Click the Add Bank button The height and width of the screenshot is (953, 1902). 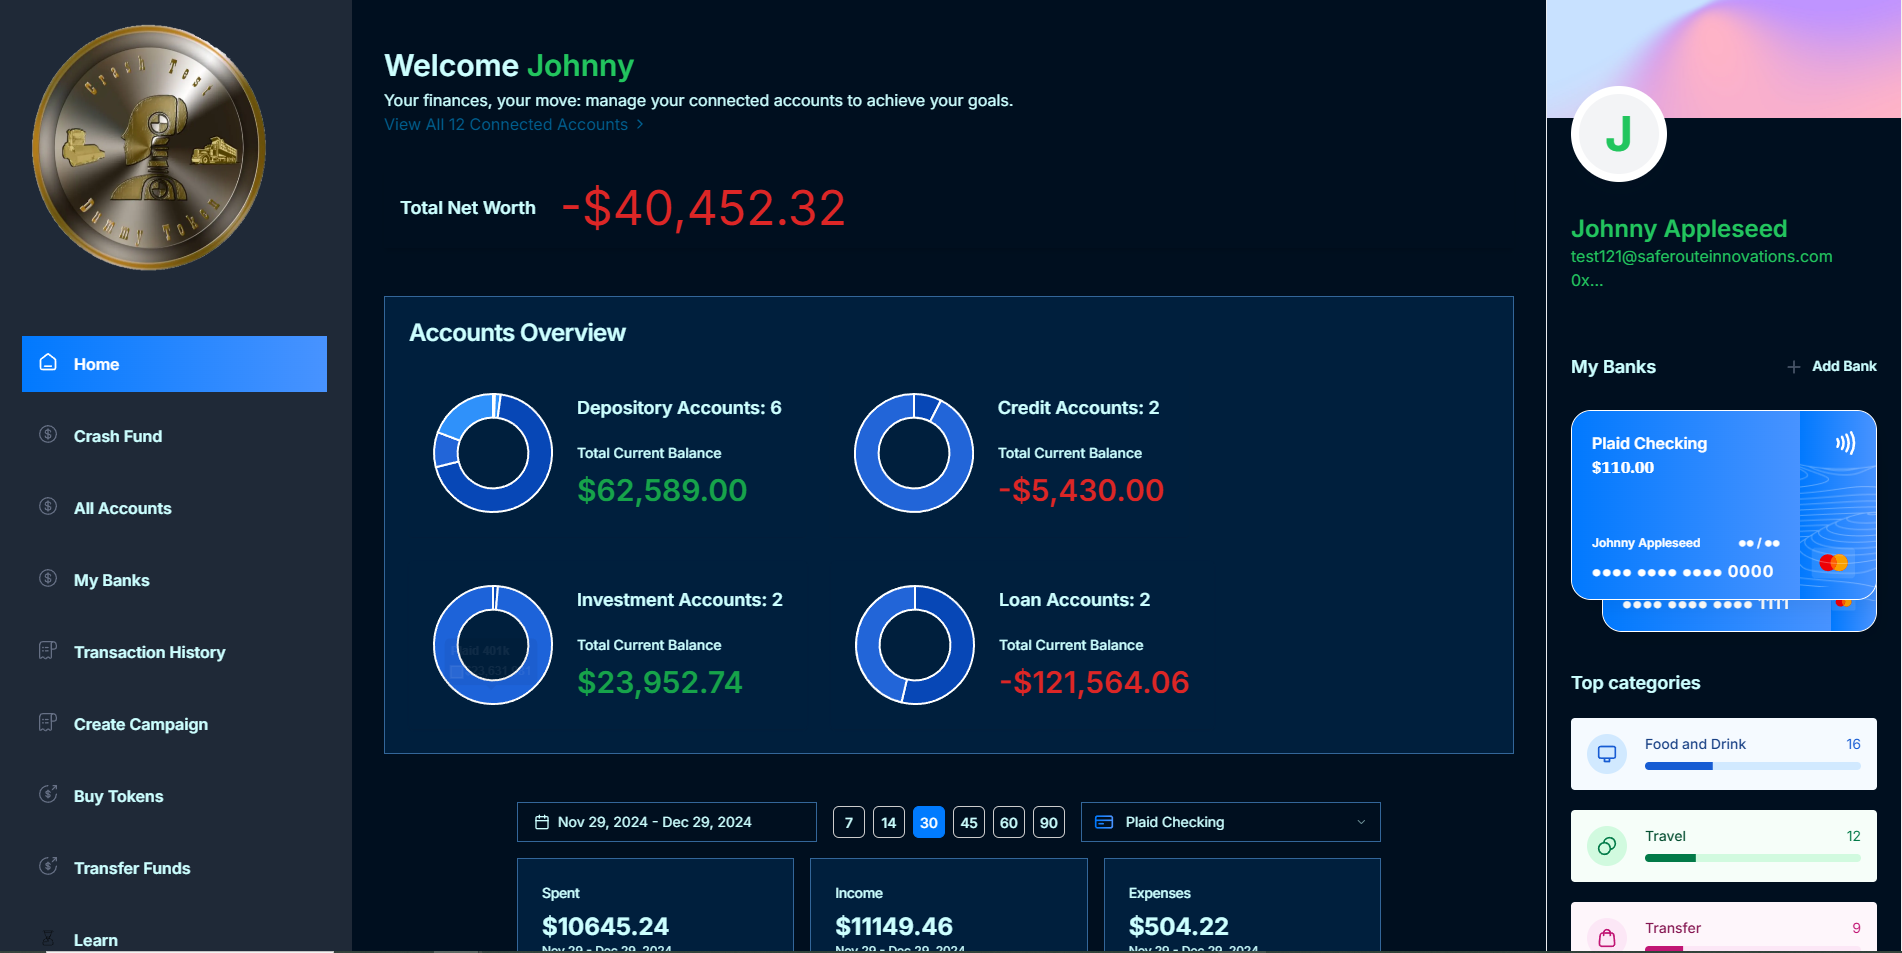click(1832, 367)
